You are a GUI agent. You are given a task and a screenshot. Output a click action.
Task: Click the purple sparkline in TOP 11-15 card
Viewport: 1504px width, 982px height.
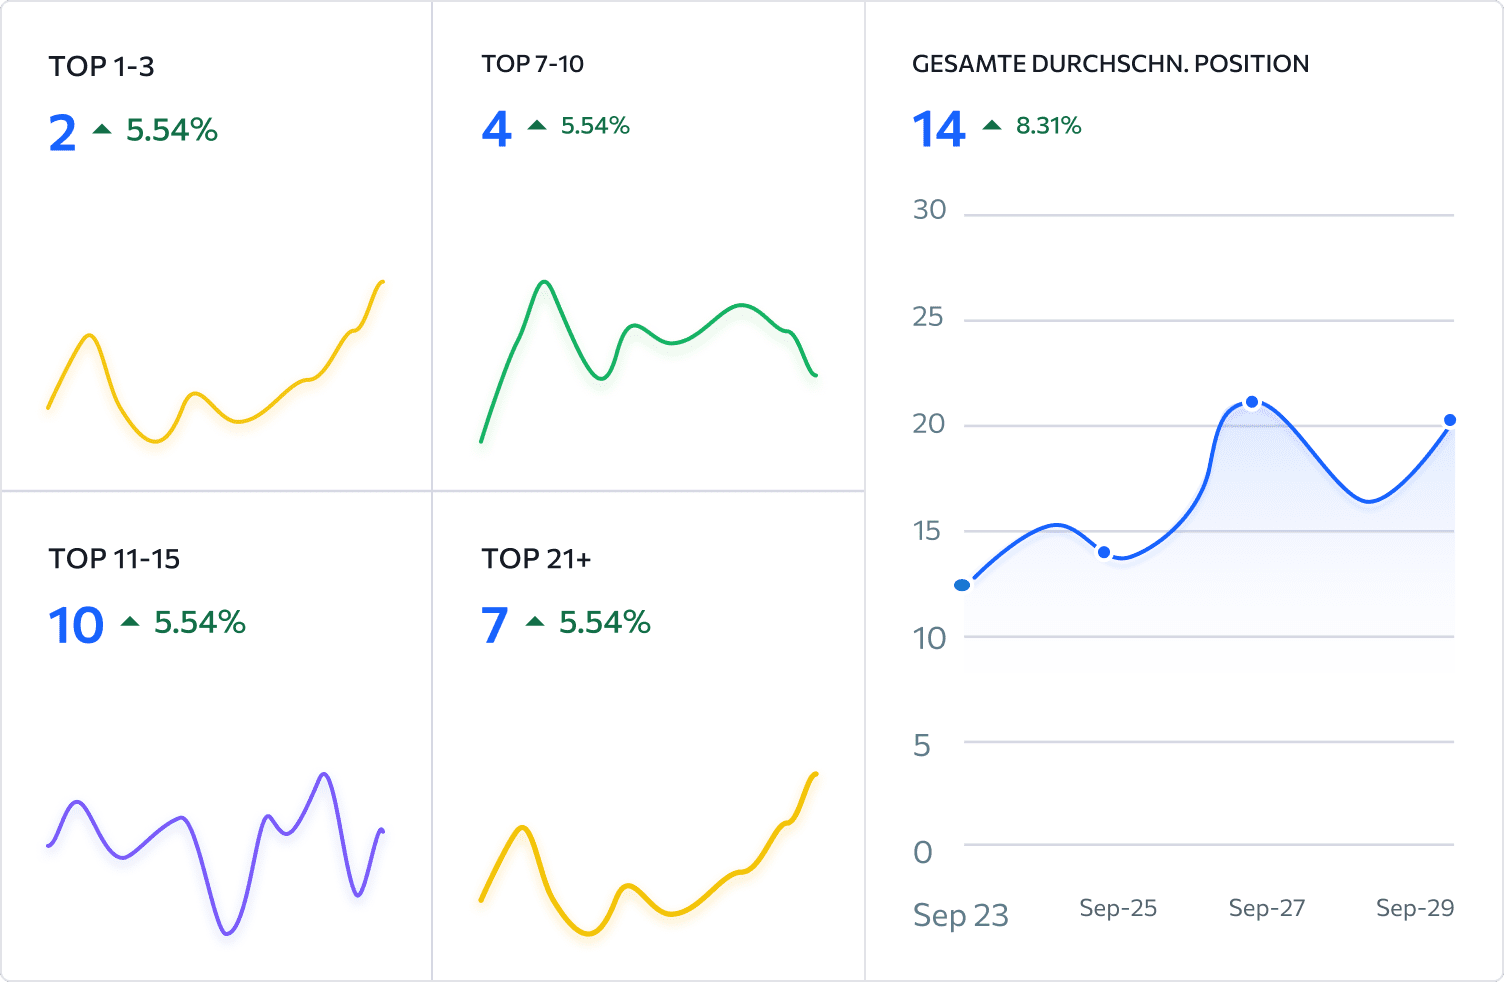(x=216, y=853)
